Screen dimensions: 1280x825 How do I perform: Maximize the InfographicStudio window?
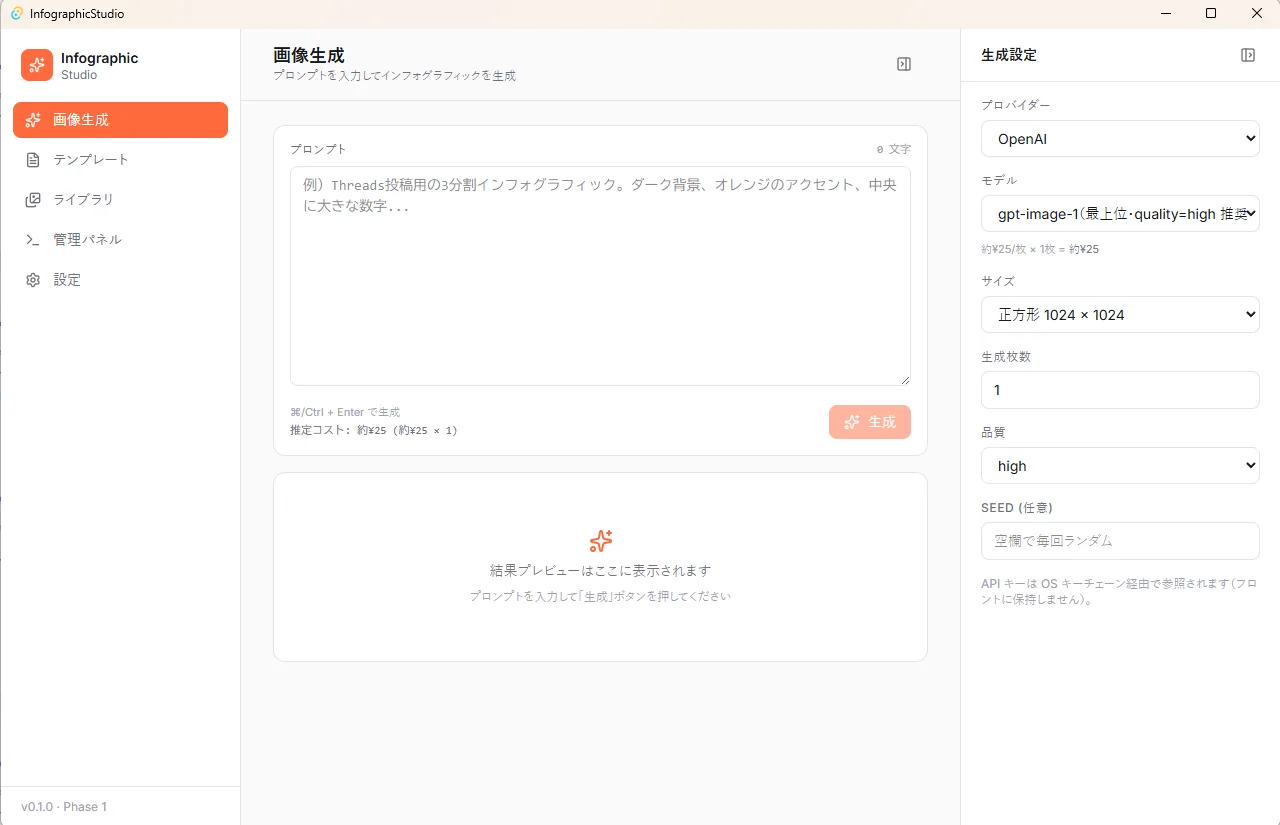point(1211,14)
